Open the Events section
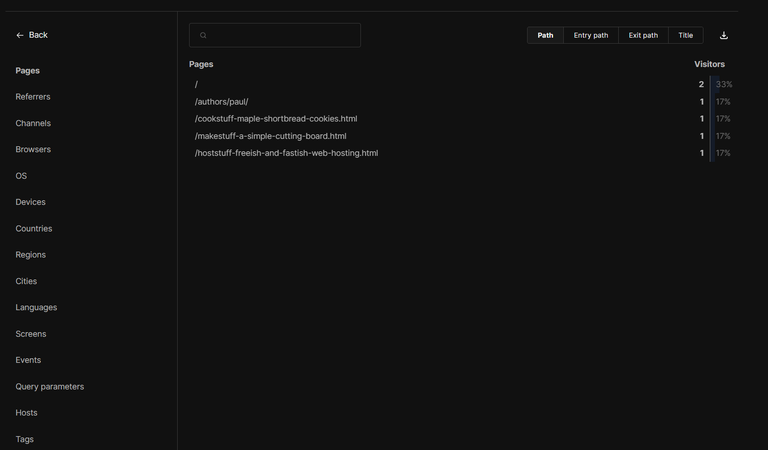768x450 pixels. click(28, 360)
